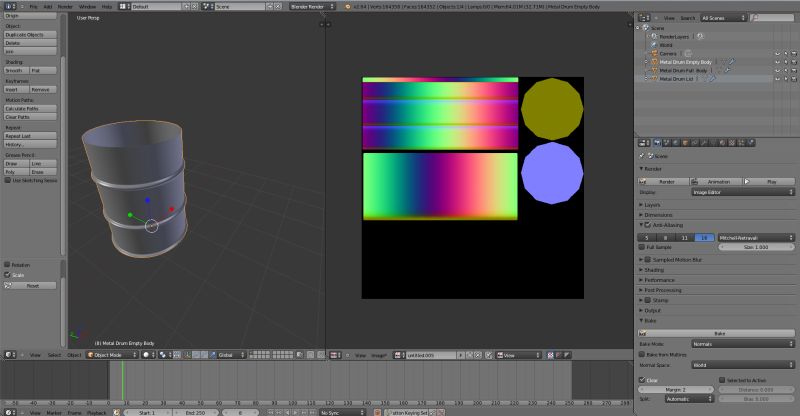This screenshot has height=416, width=800.
Task: Open the World properties tab icon
Action: (x=676, y=143)
